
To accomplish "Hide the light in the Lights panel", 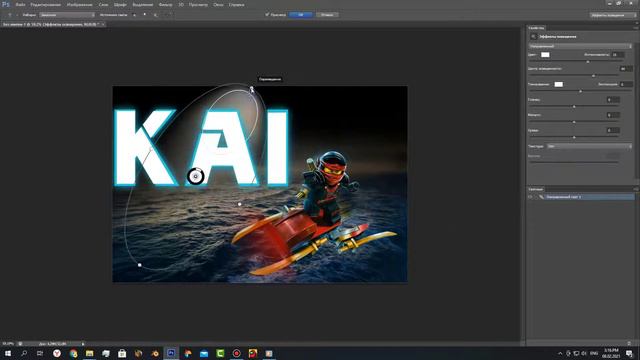I will [530, 197].
